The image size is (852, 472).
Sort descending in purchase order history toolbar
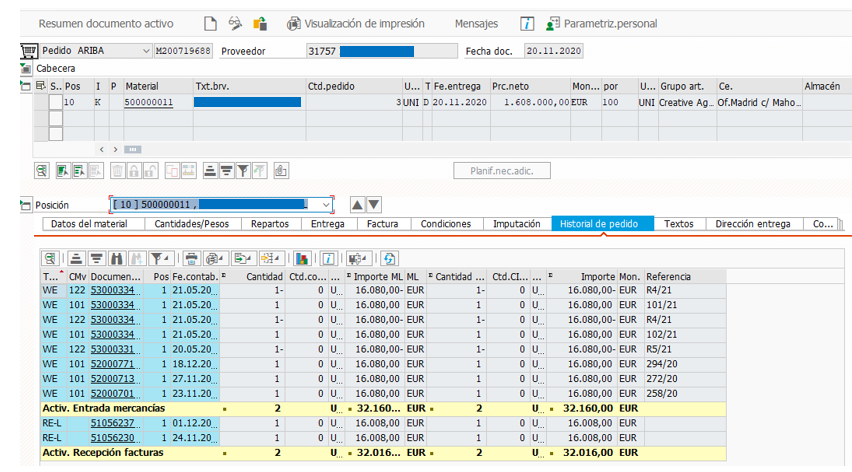[96, 259]
